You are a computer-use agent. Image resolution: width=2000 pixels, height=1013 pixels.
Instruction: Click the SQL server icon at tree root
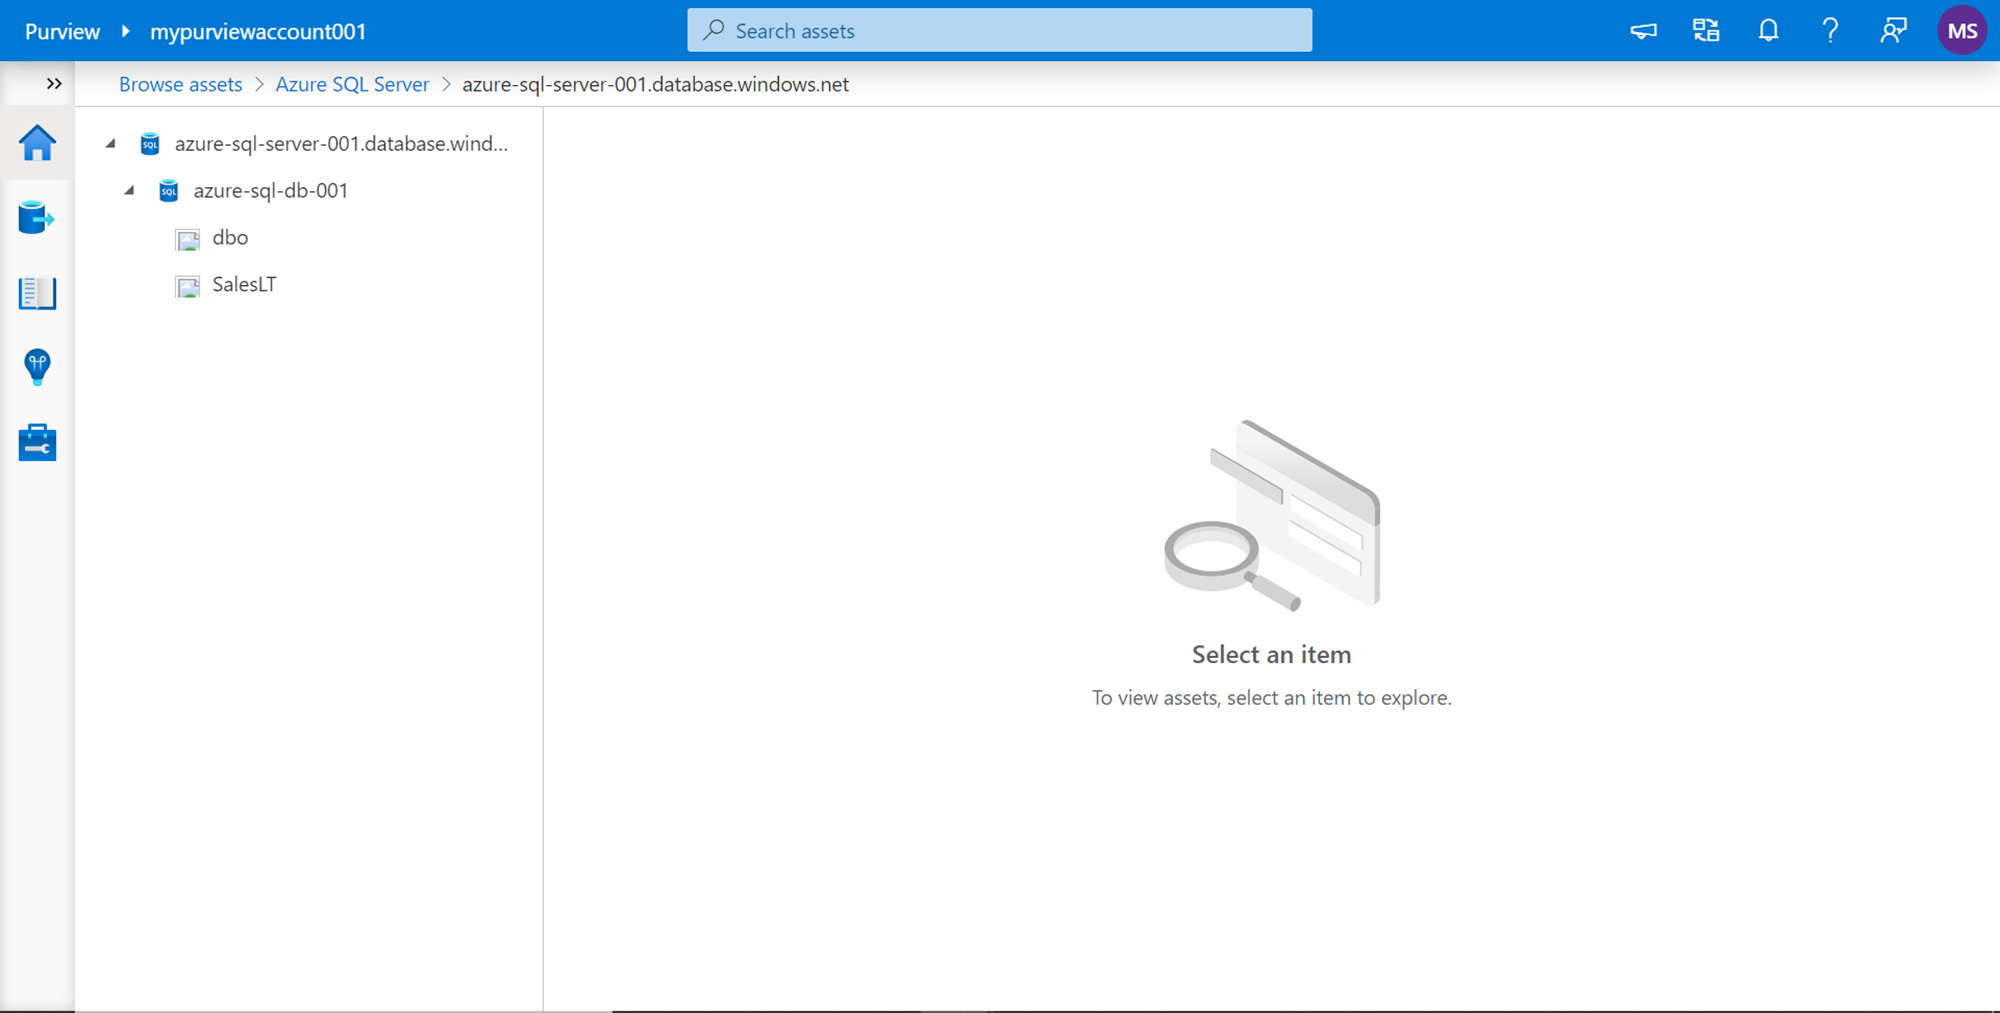(150, 144)
